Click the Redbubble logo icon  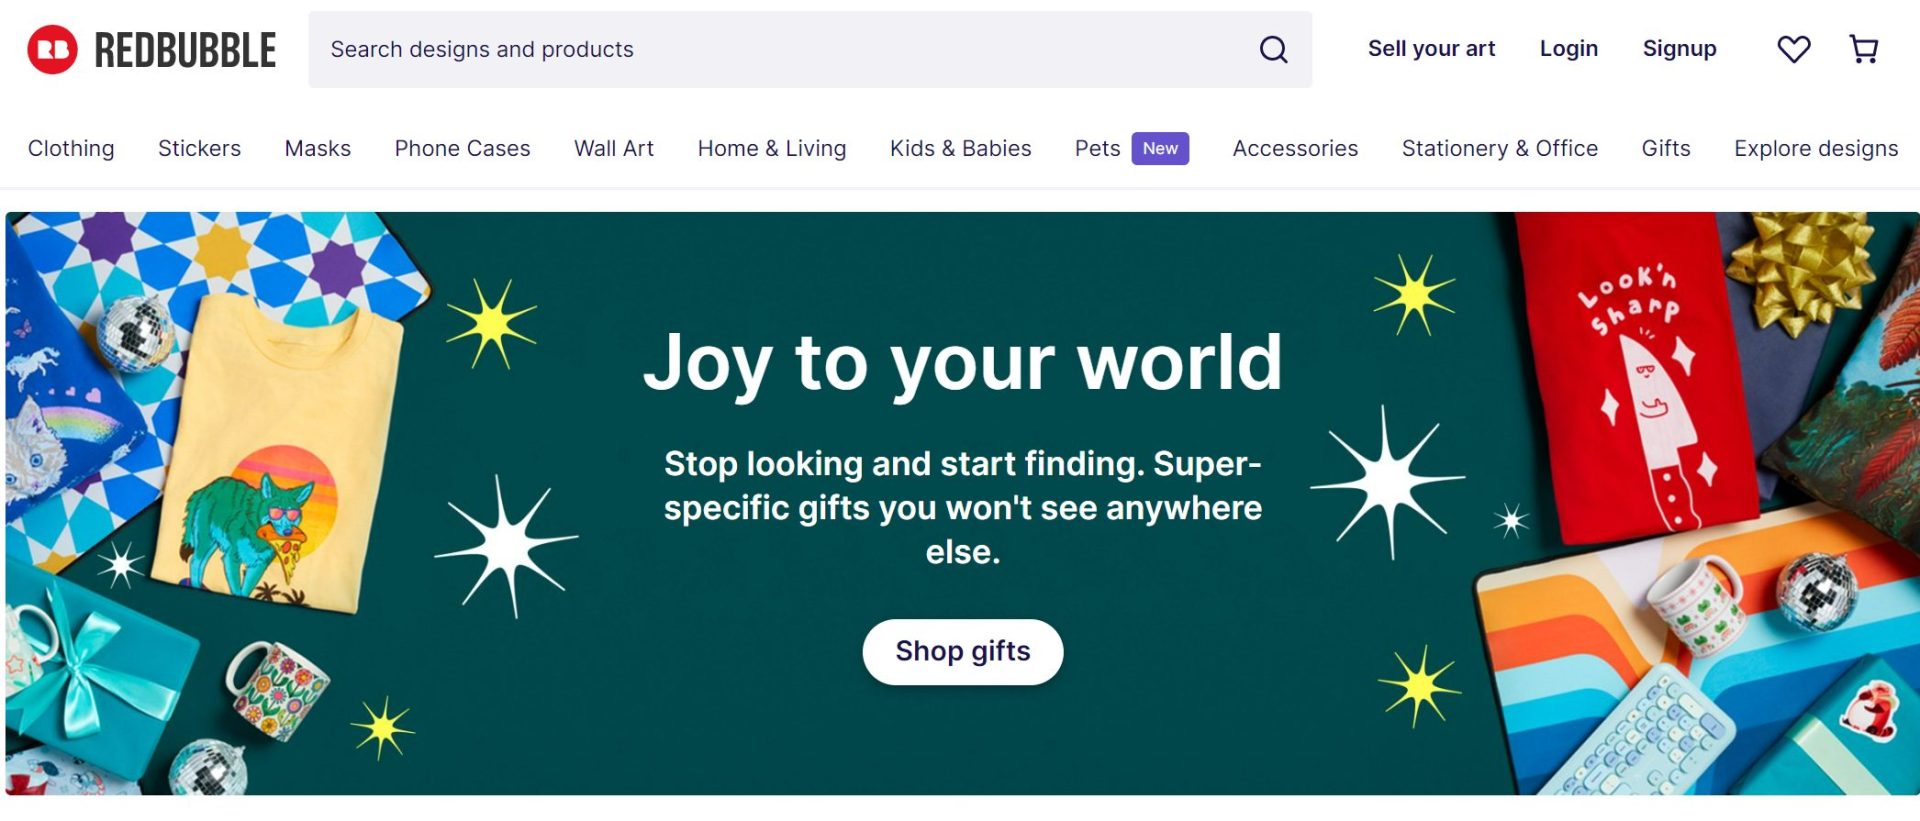pyautogui.click(x=53, y=50)
